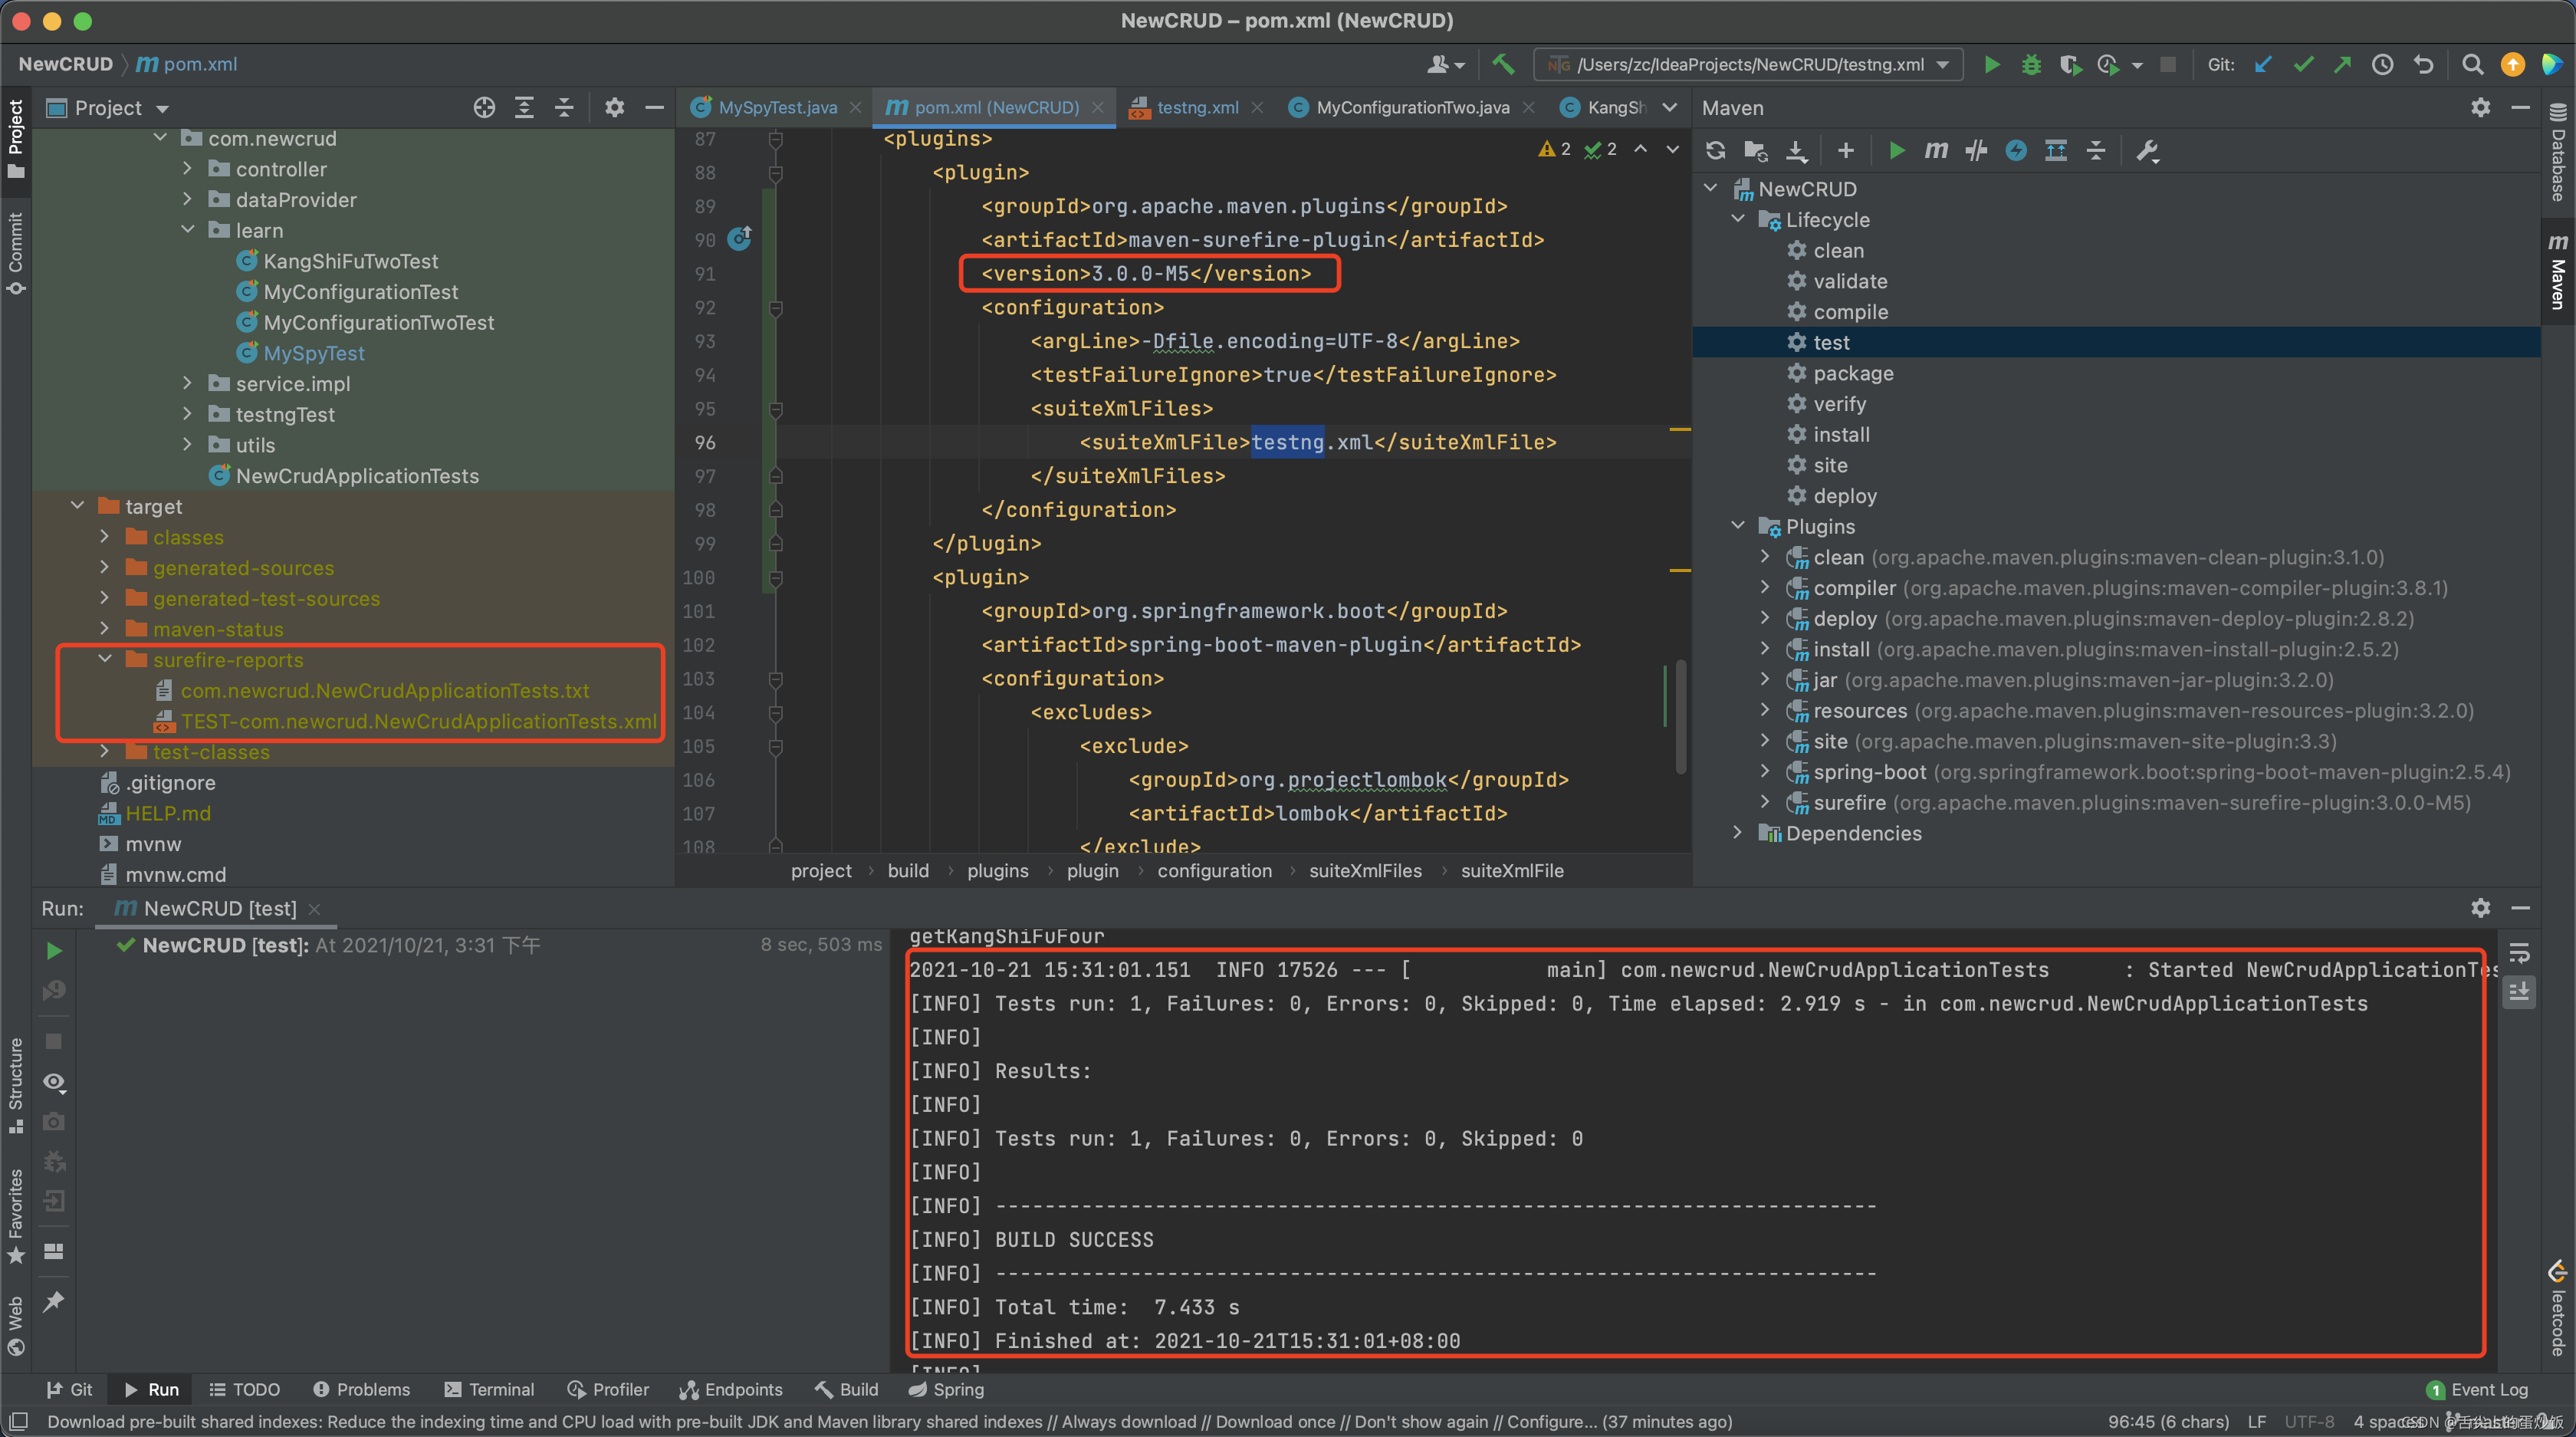The height and width of the screenshot is (1437, 2576).
Task: Toggle Skip Tests mode lightning icon
Action: tap(2016, 151)
